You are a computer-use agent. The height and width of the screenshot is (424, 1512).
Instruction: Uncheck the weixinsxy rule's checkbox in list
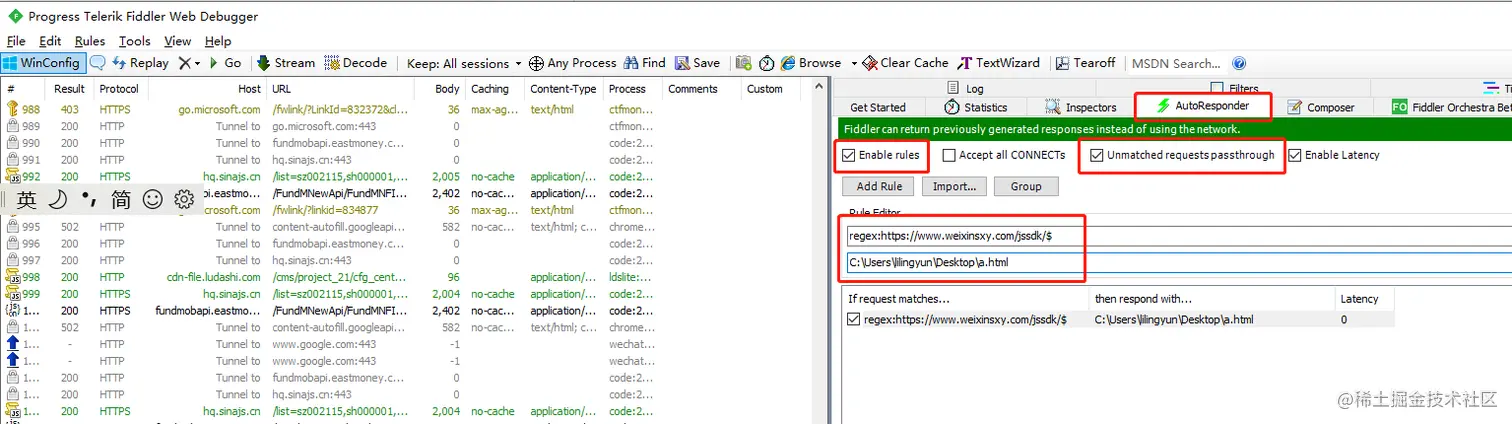point(853,319)
